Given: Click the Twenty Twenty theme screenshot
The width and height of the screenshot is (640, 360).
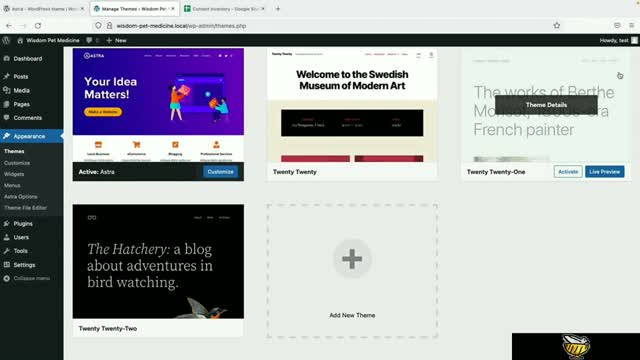Looking at the screenshot, I should (x=352, y=105).
